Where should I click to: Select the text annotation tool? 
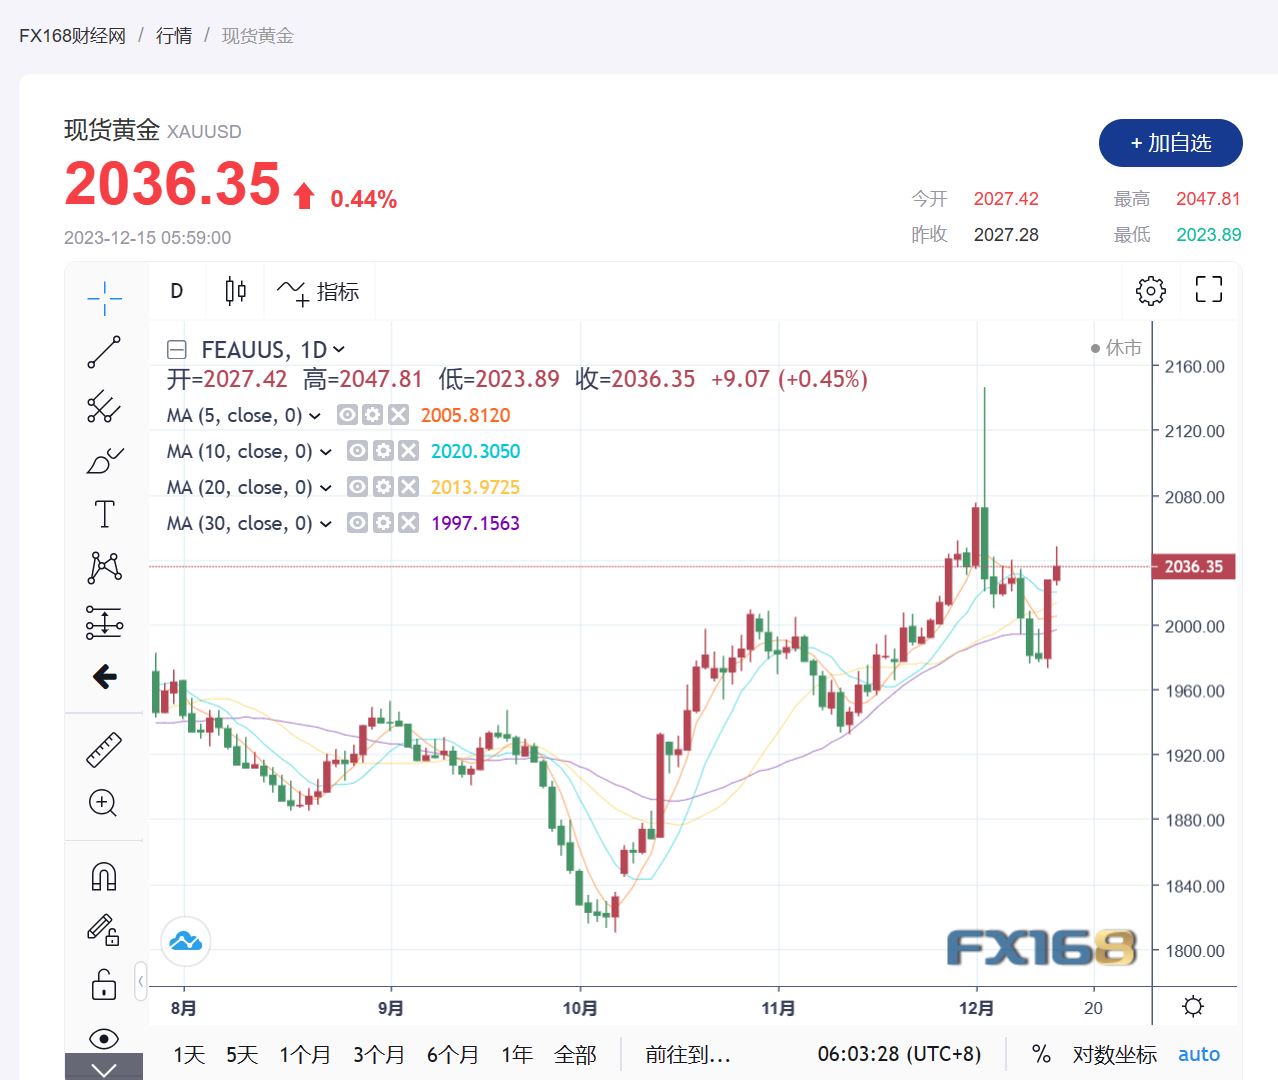pos(104,514)
